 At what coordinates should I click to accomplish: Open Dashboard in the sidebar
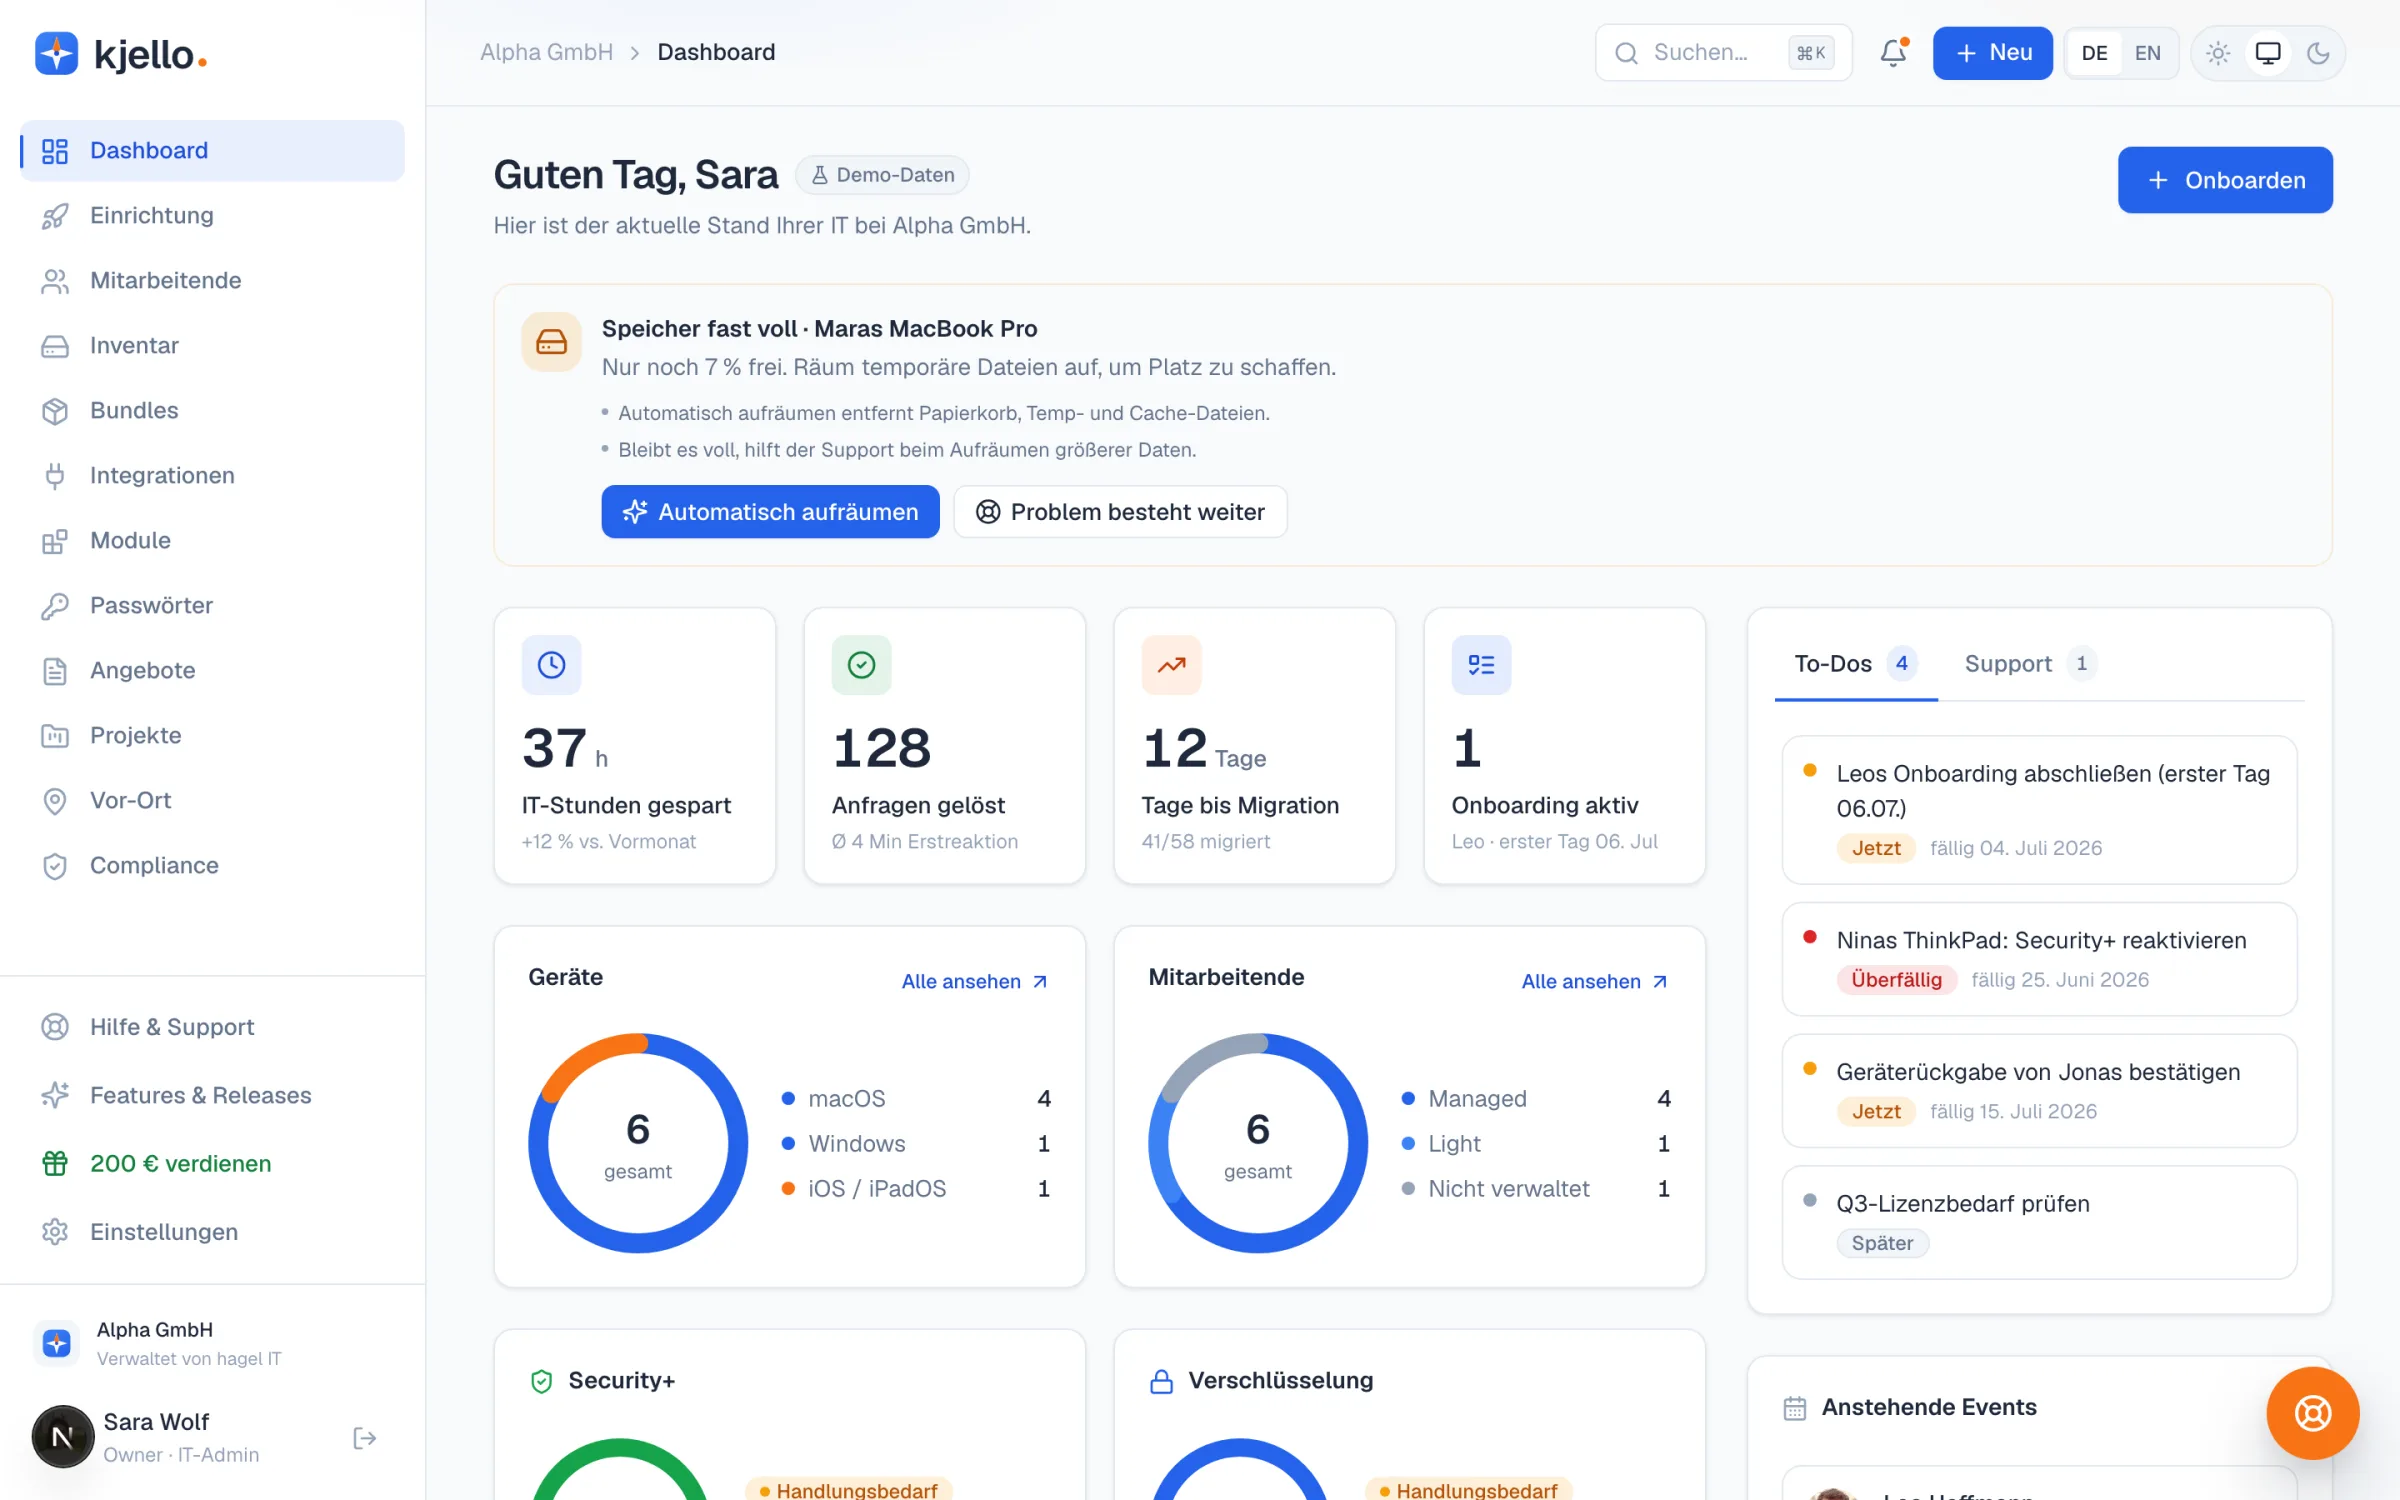(213, 151)
